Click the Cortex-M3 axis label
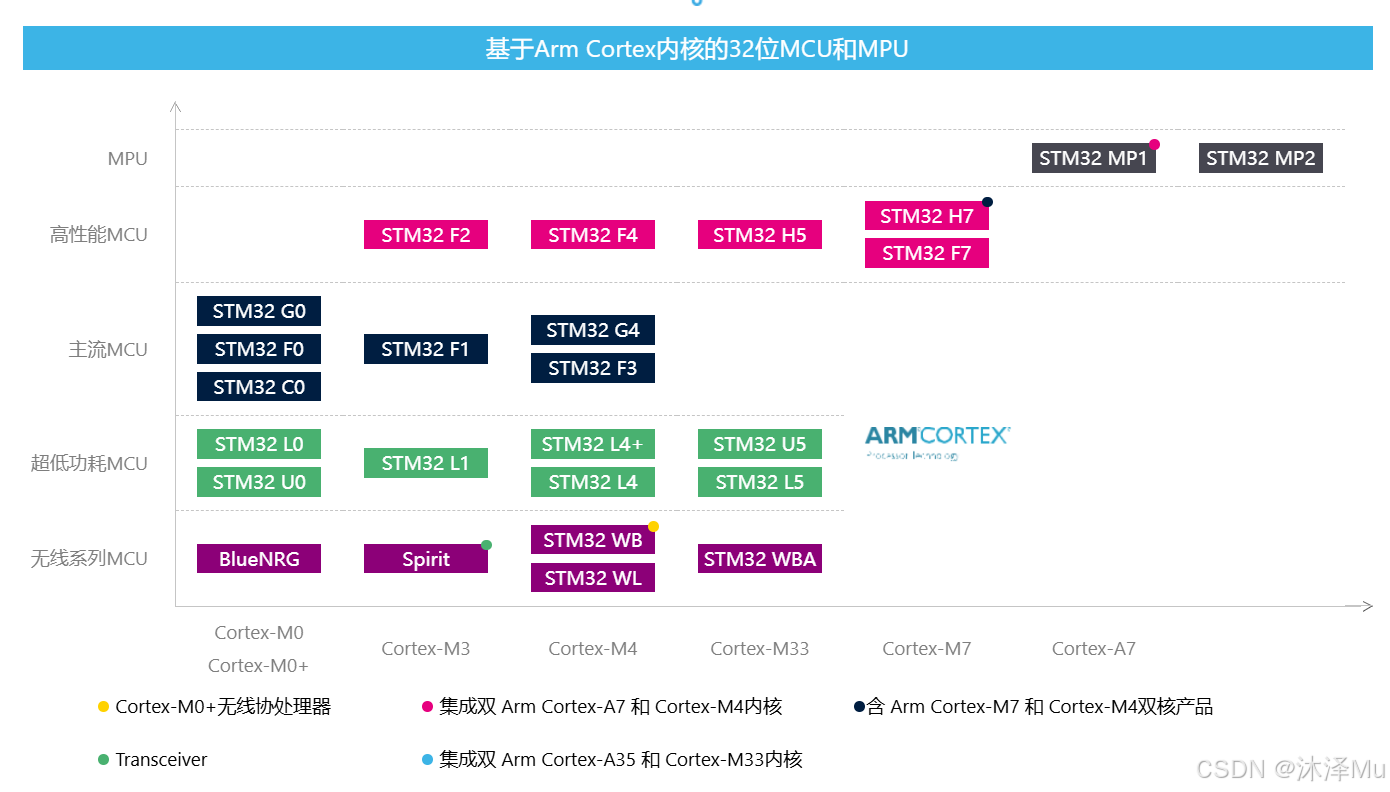Image resolution: width=1390 pixels, height=792 pixels. 426,649
